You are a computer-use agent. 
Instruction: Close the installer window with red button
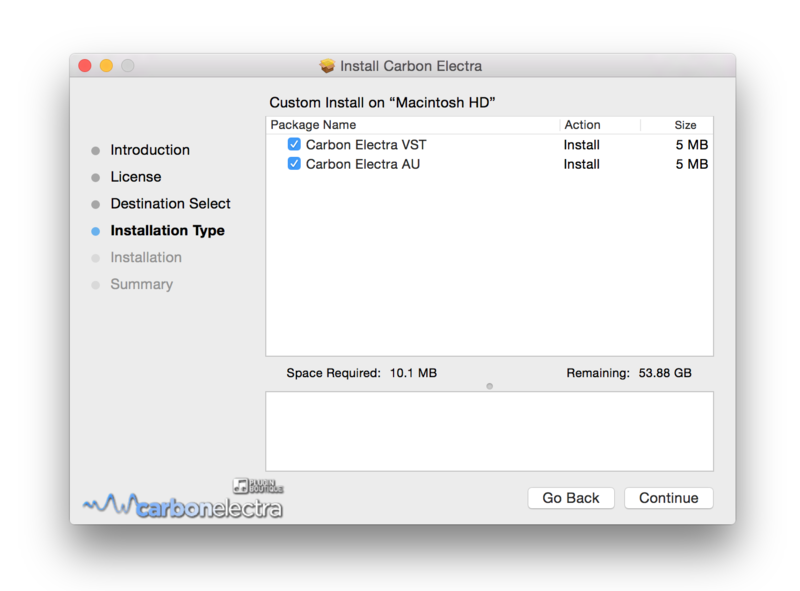pos(85,66)
